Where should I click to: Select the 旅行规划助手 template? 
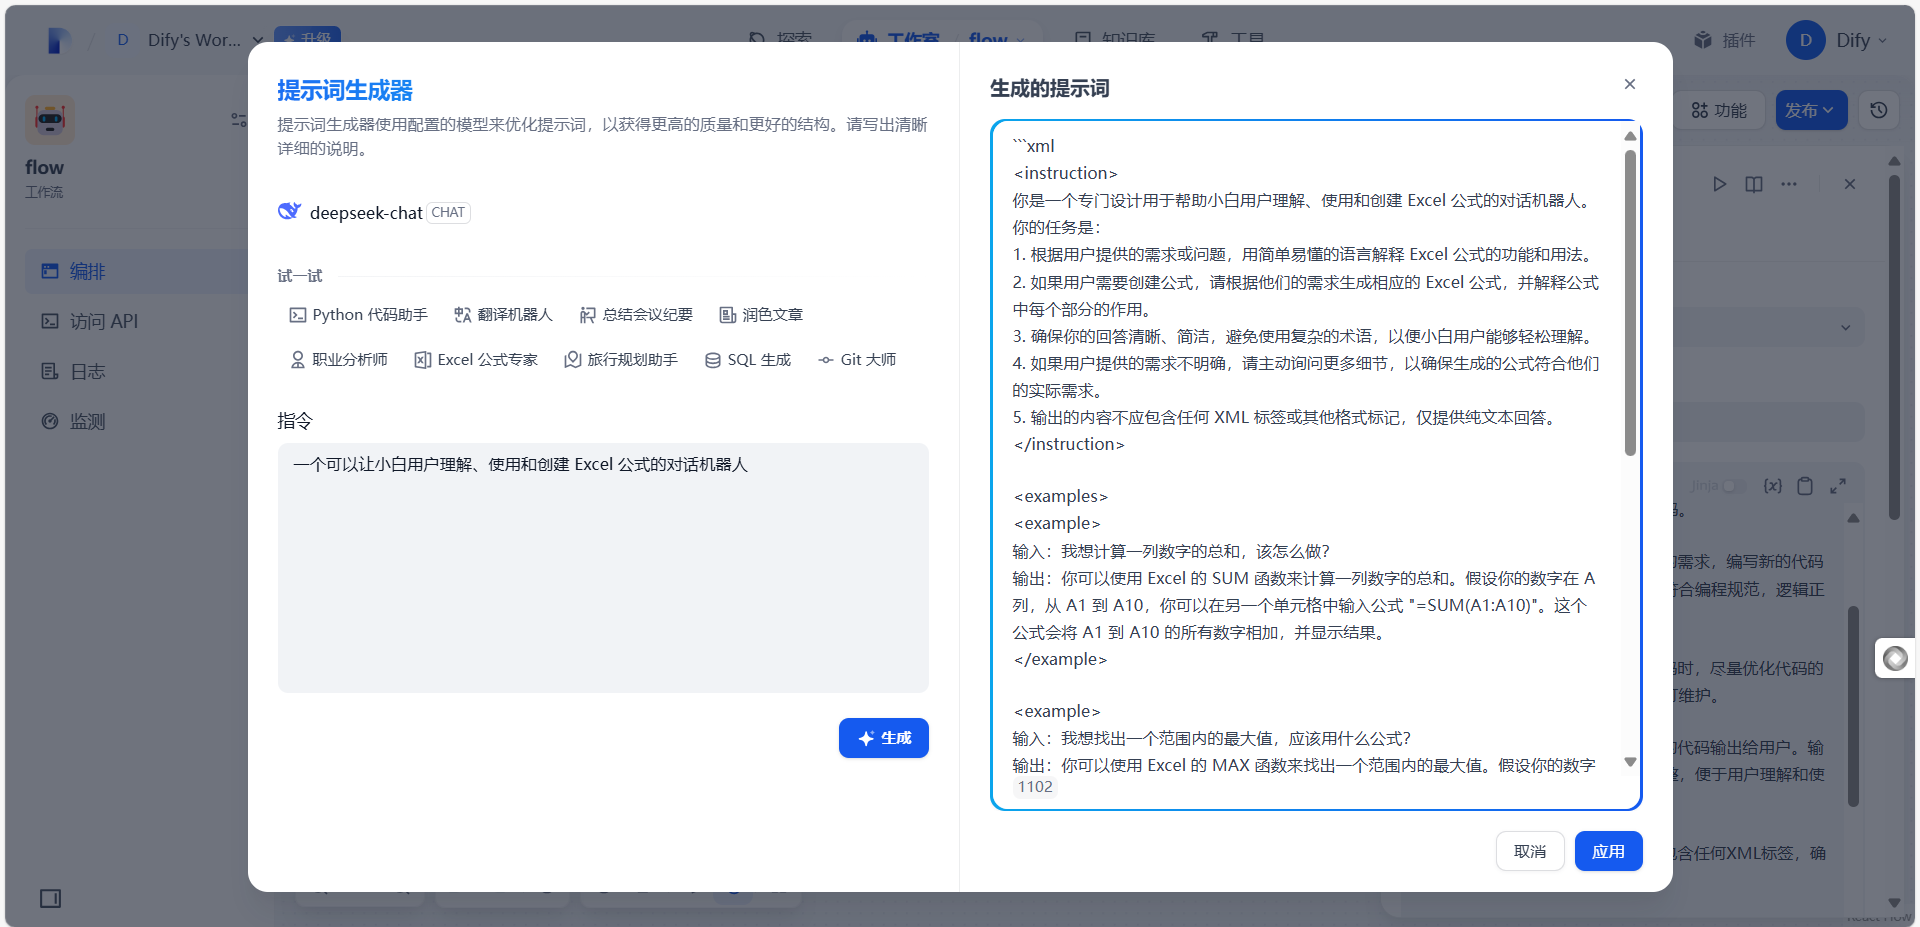(621, 360)
